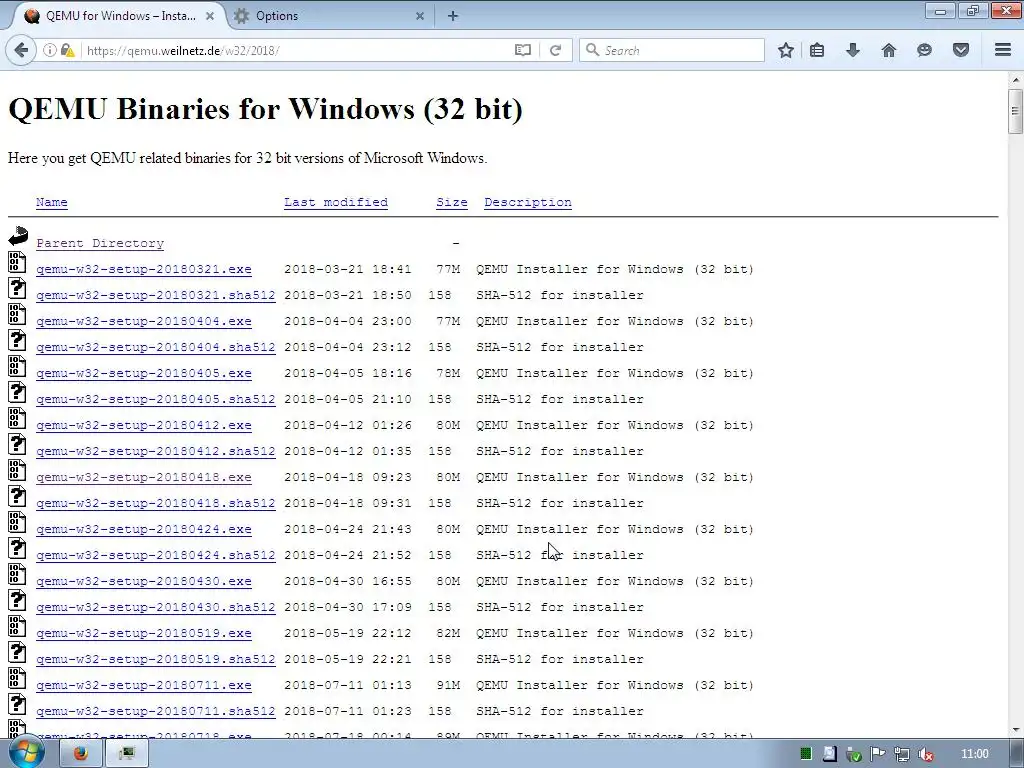Open a new tab with plus button

(x=453, y=16)
